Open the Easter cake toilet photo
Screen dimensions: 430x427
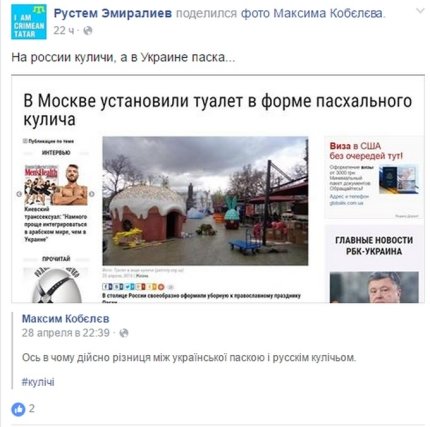coord(205,201)
